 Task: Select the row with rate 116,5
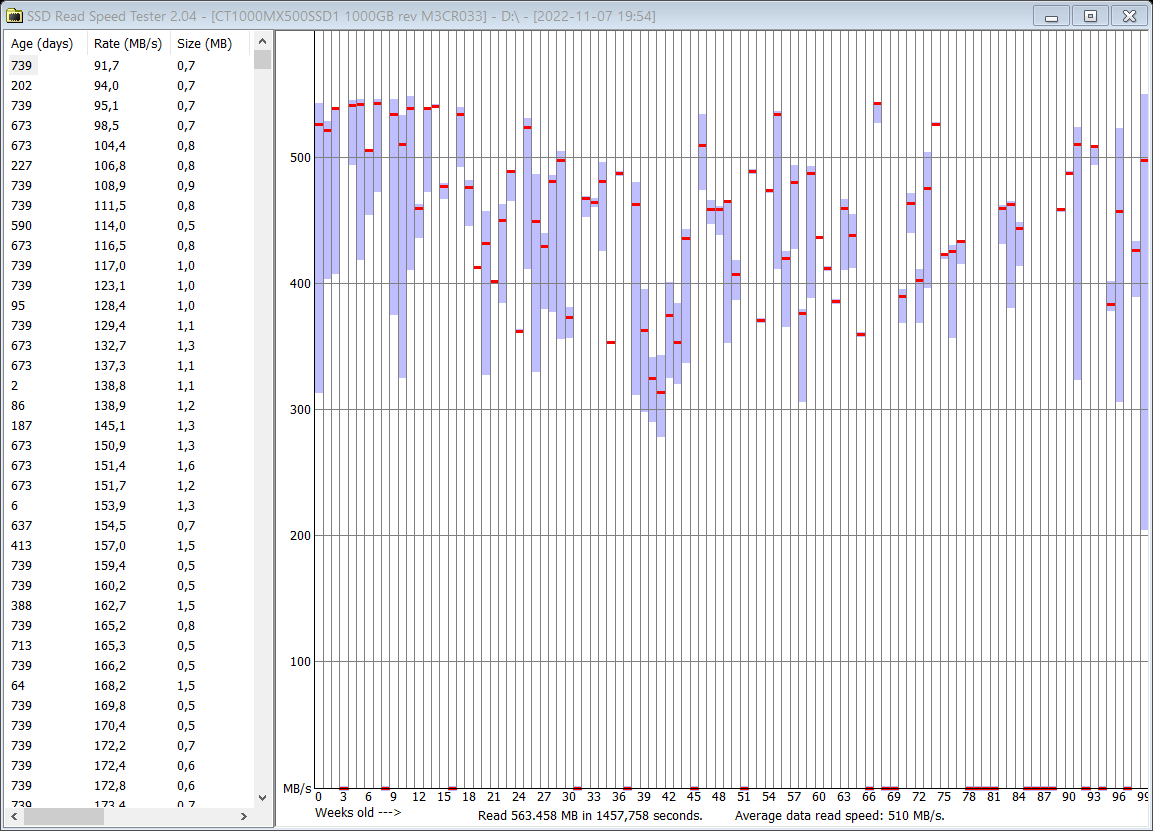tap(129, 246)
